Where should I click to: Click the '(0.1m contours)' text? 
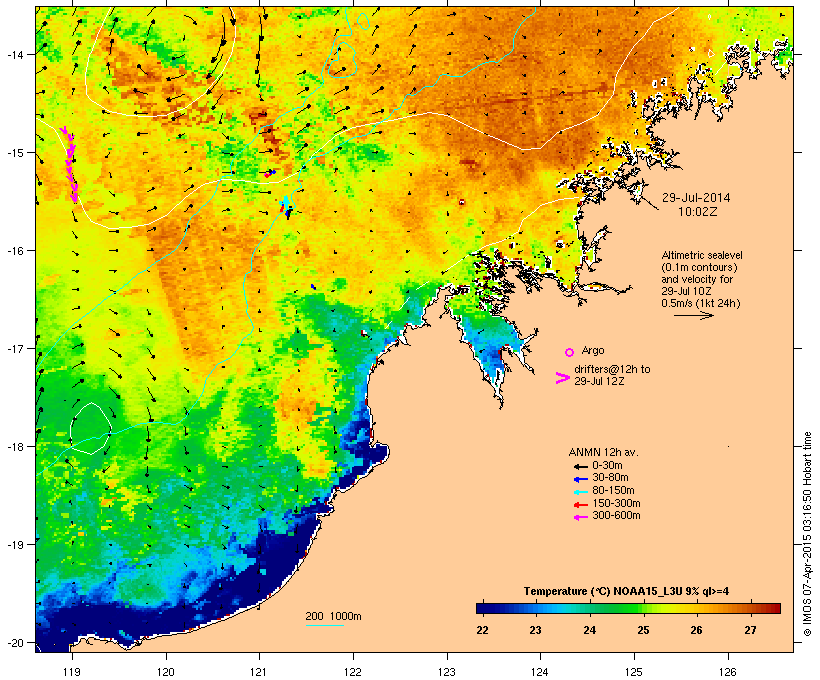click(699, 267)
